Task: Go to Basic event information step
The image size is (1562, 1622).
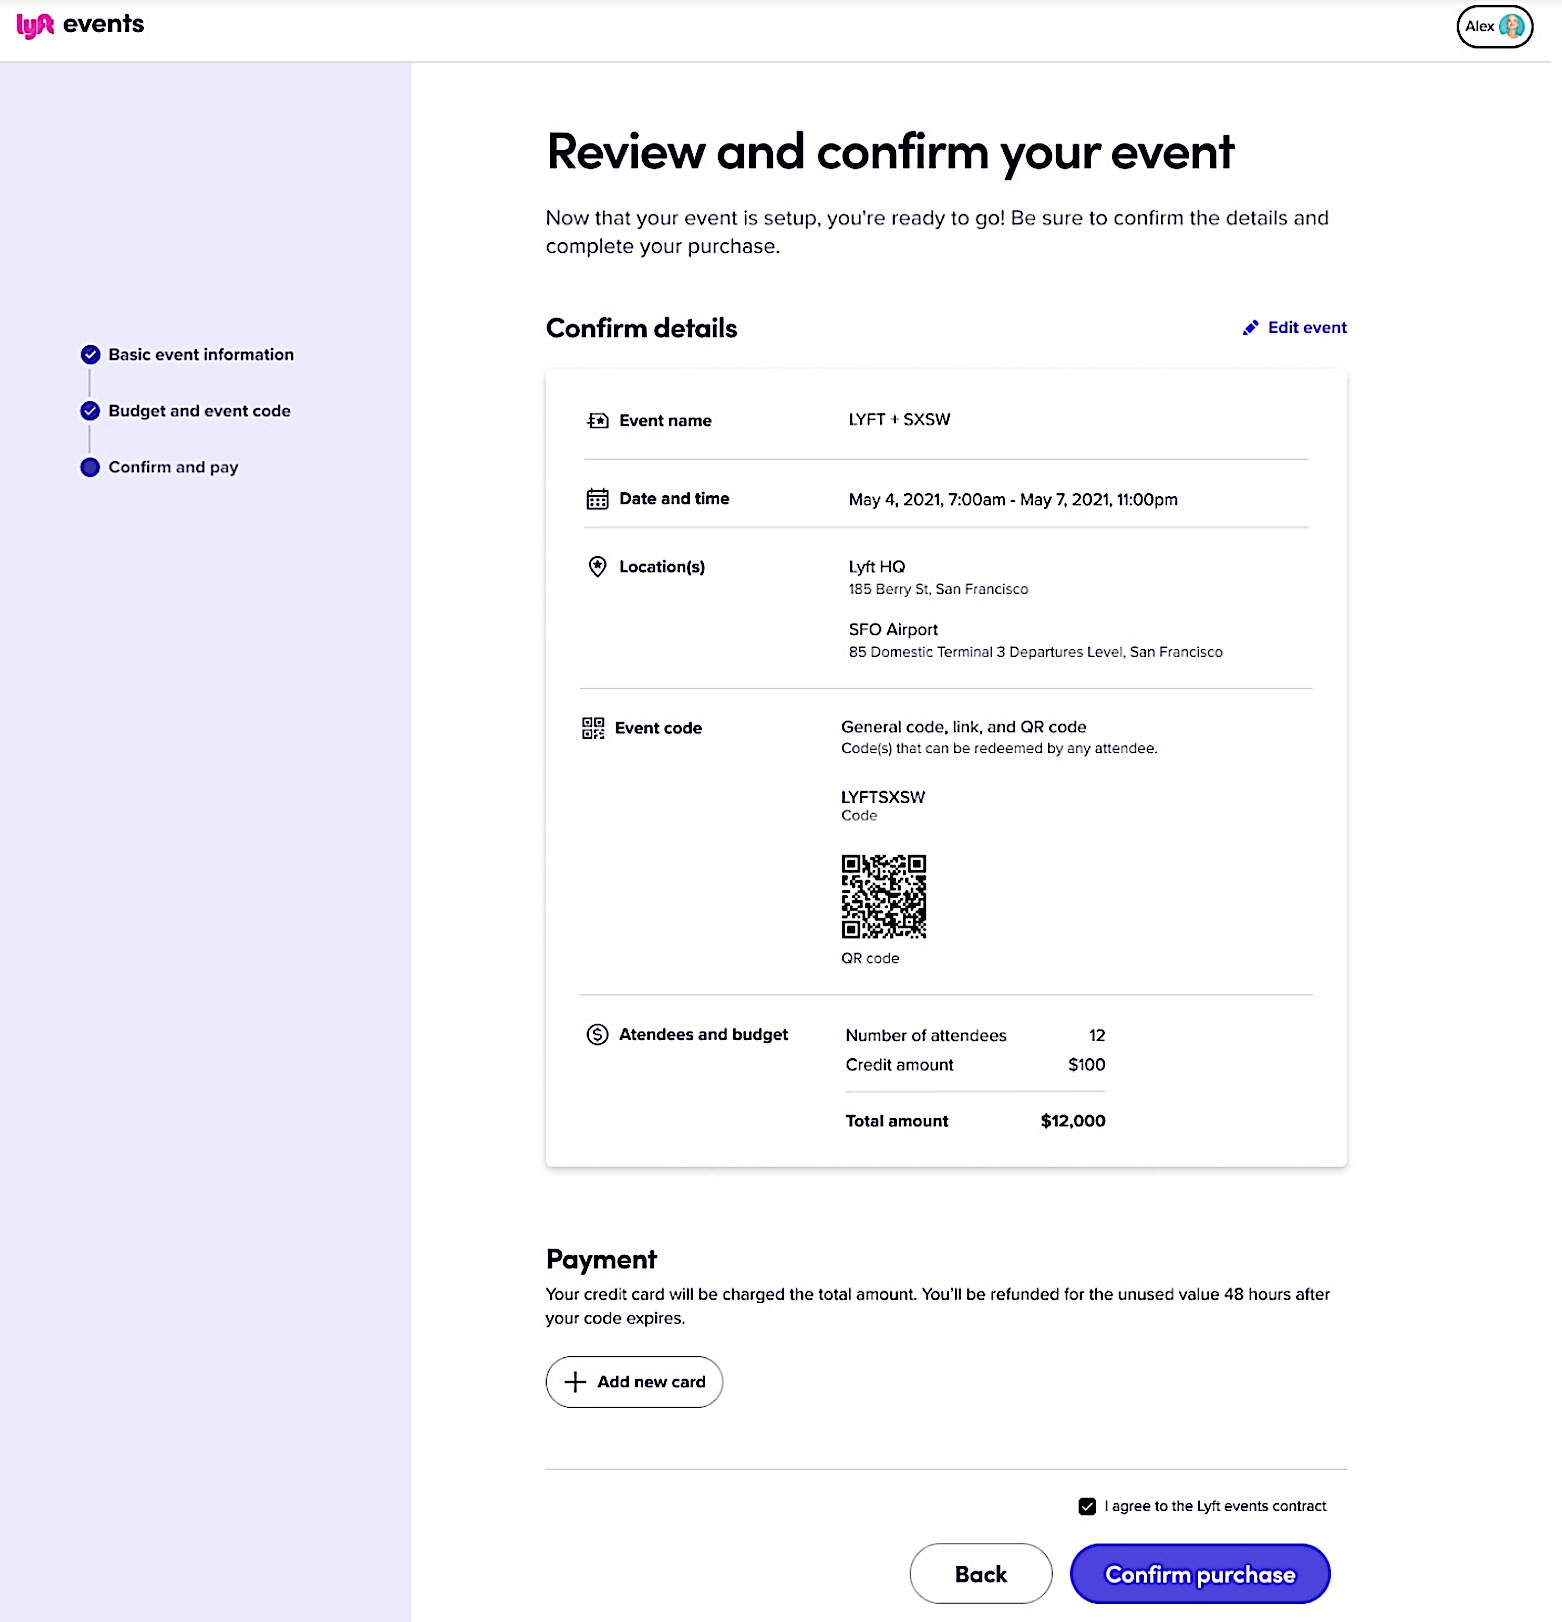Action: [x=200, y=355]
